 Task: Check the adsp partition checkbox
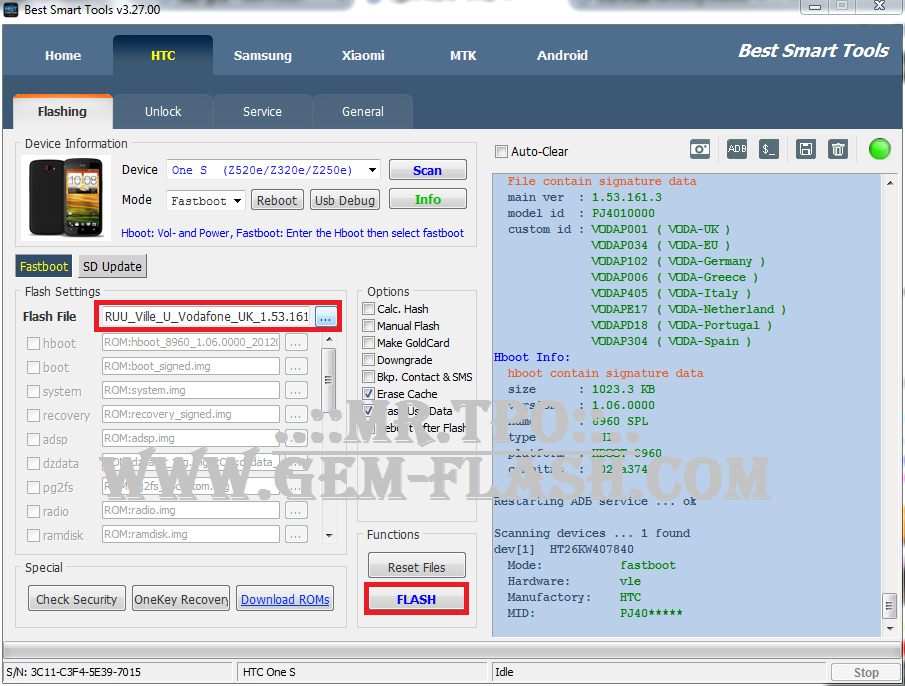pyautogui.click(x=33, y=440)
